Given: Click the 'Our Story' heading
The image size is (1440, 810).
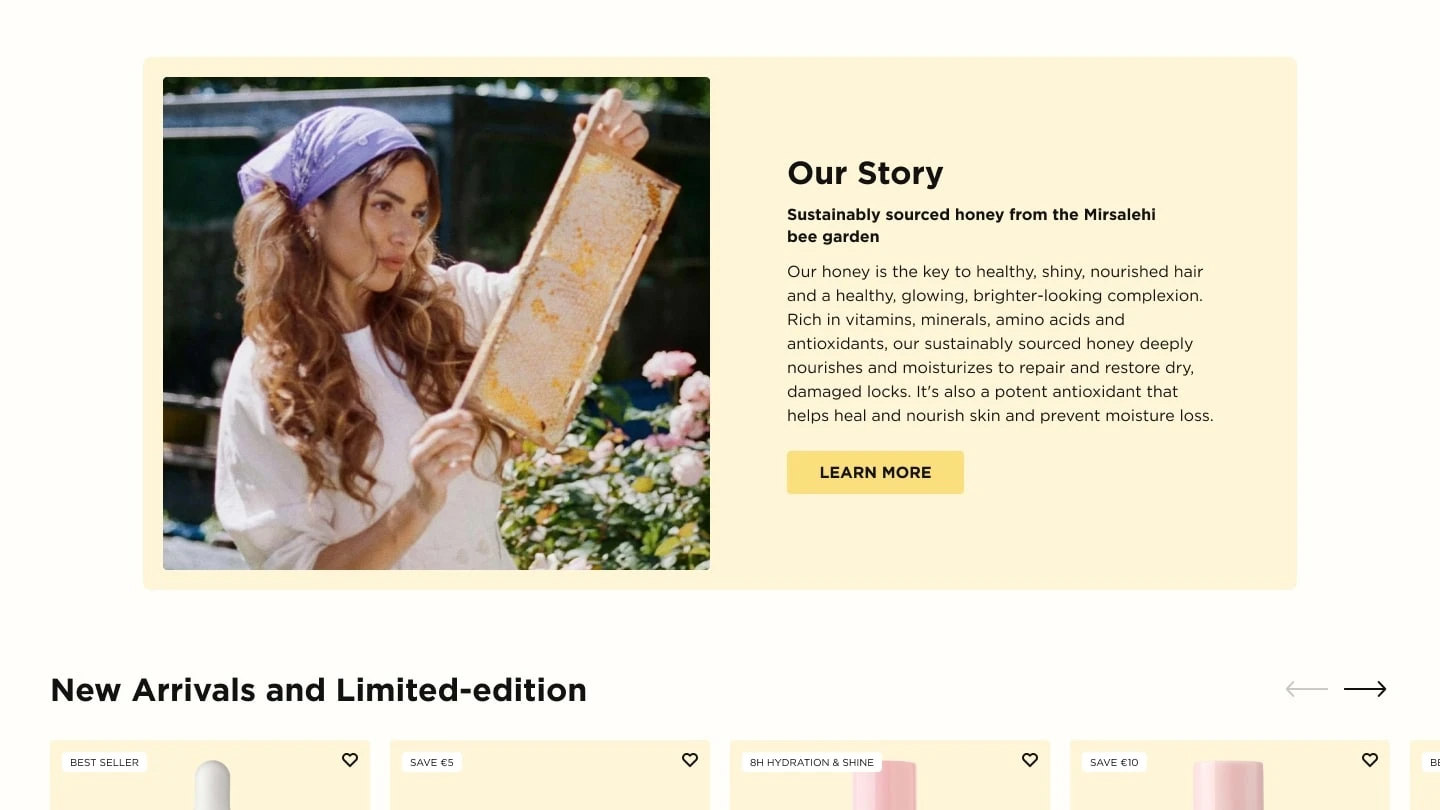Looking at the screenshot, I should click(x=865, y=173).
